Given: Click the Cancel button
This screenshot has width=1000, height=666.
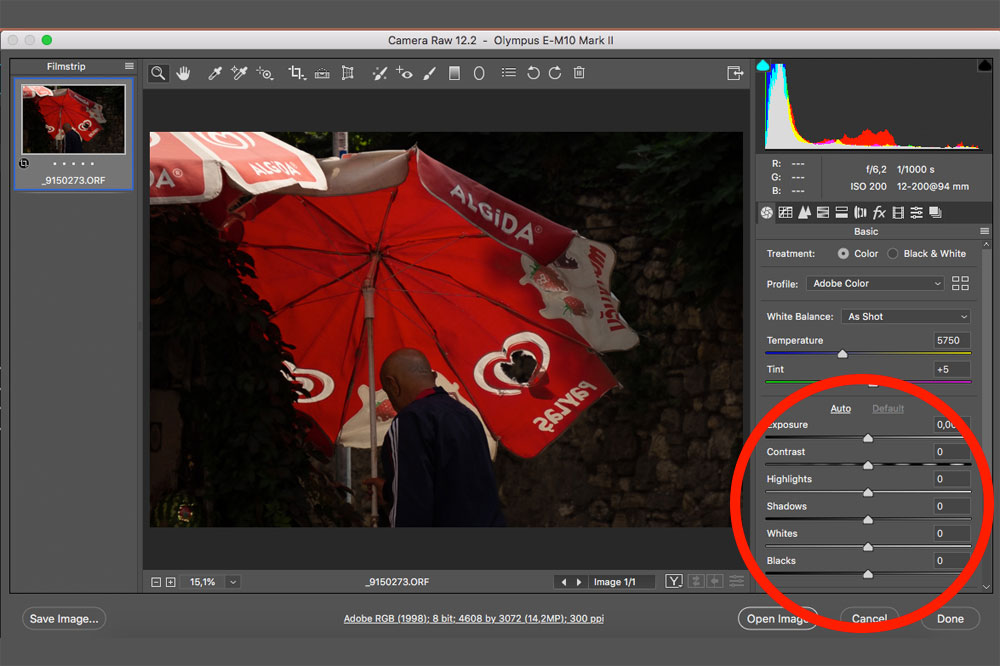Looking at the screenshot, I should click(869, 619).
